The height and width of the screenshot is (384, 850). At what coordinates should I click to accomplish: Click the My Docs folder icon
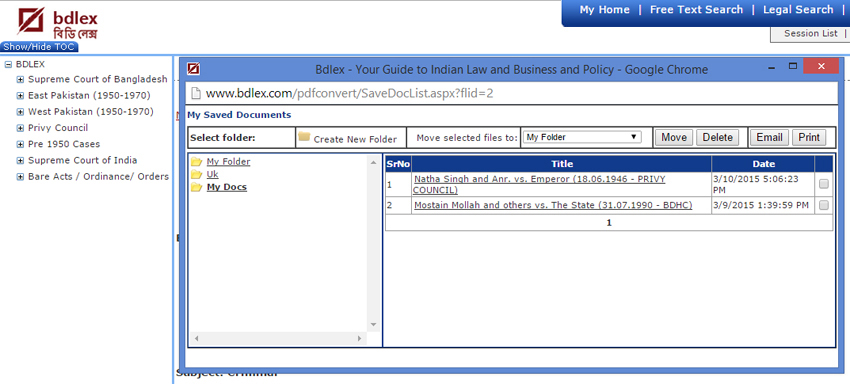[196, 187]
